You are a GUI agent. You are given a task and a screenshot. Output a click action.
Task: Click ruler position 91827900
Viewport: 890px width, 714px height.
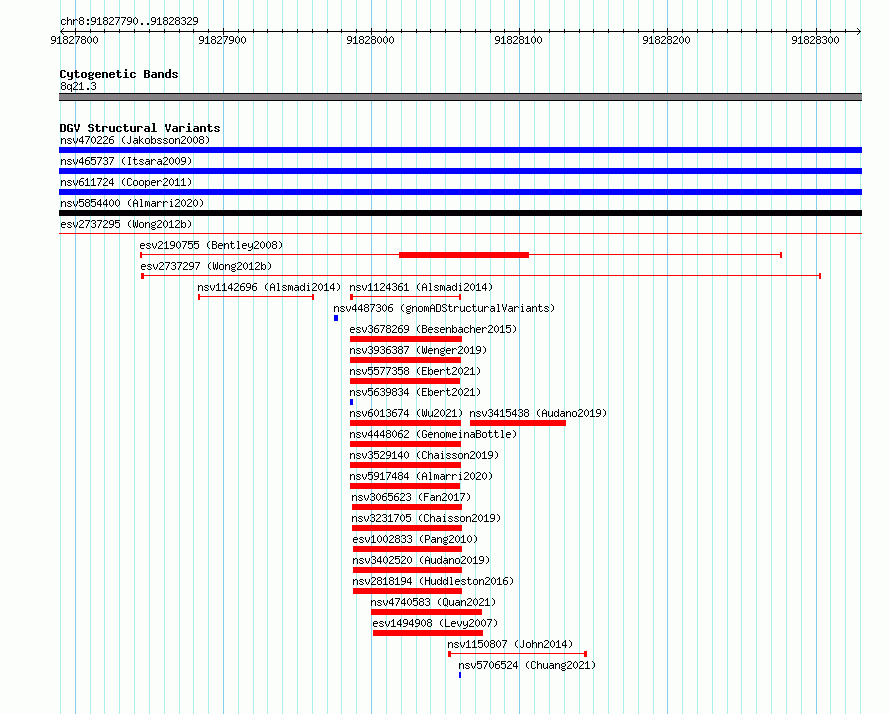pyautogui.click(x=222, y=40)
